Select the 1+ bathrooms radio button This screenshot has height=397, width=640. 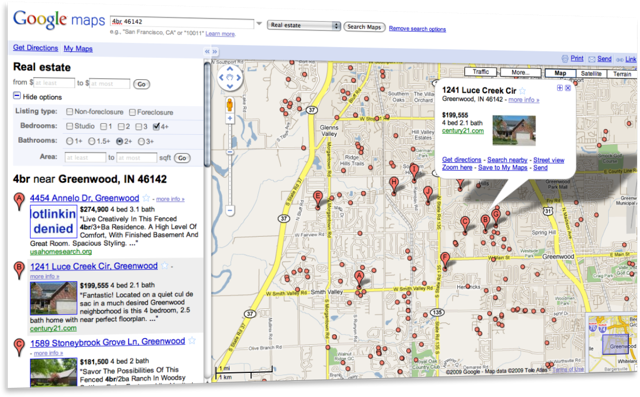coord(69,141)
